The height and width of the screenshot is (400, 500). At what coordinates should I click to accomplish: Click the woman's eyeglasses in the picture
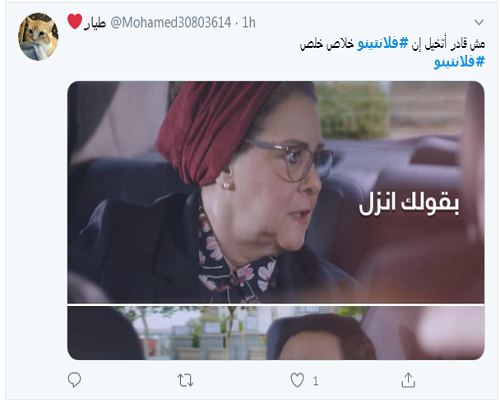(292, 159)
